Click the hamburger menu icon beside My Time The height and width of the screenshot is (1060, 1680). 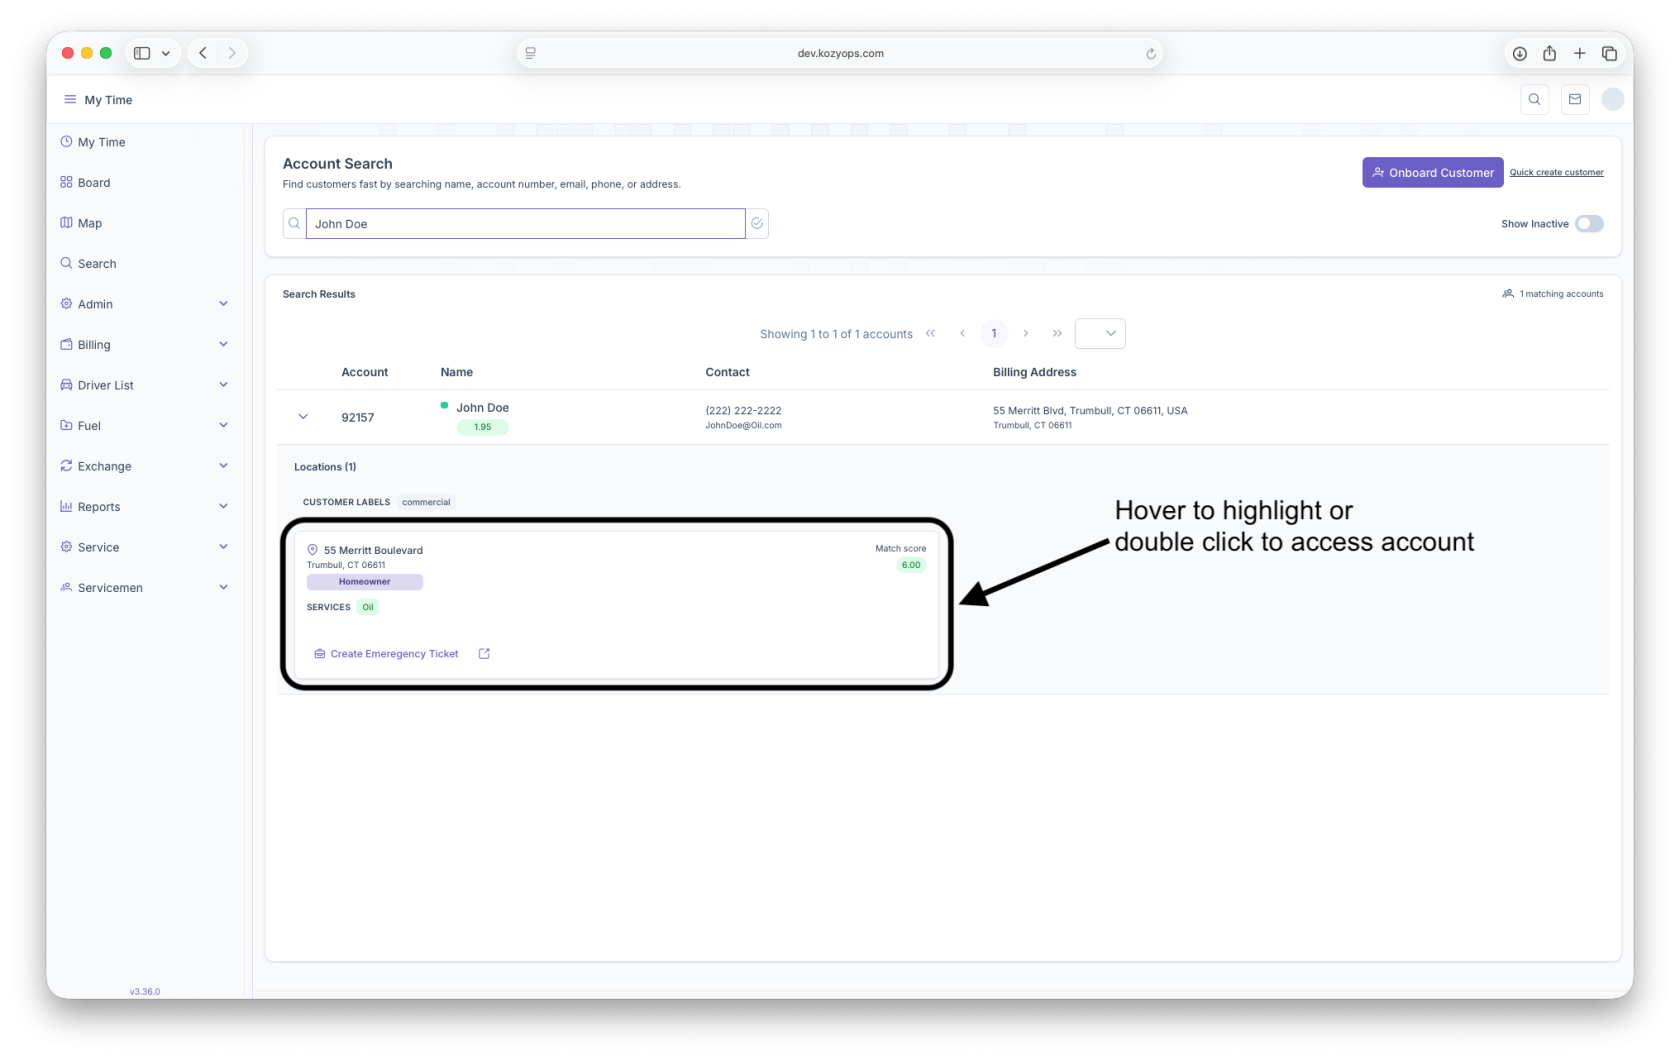pos(70,99)
